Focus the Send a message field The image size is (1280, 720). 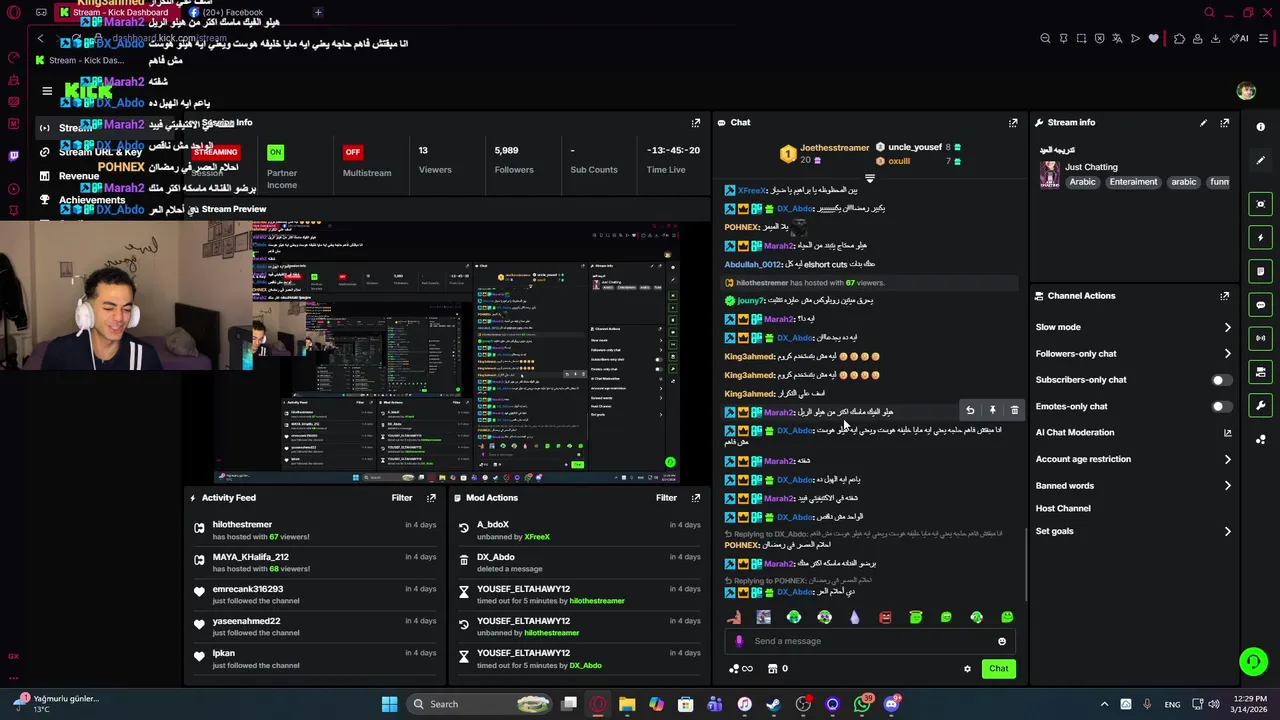pos(870,642)
